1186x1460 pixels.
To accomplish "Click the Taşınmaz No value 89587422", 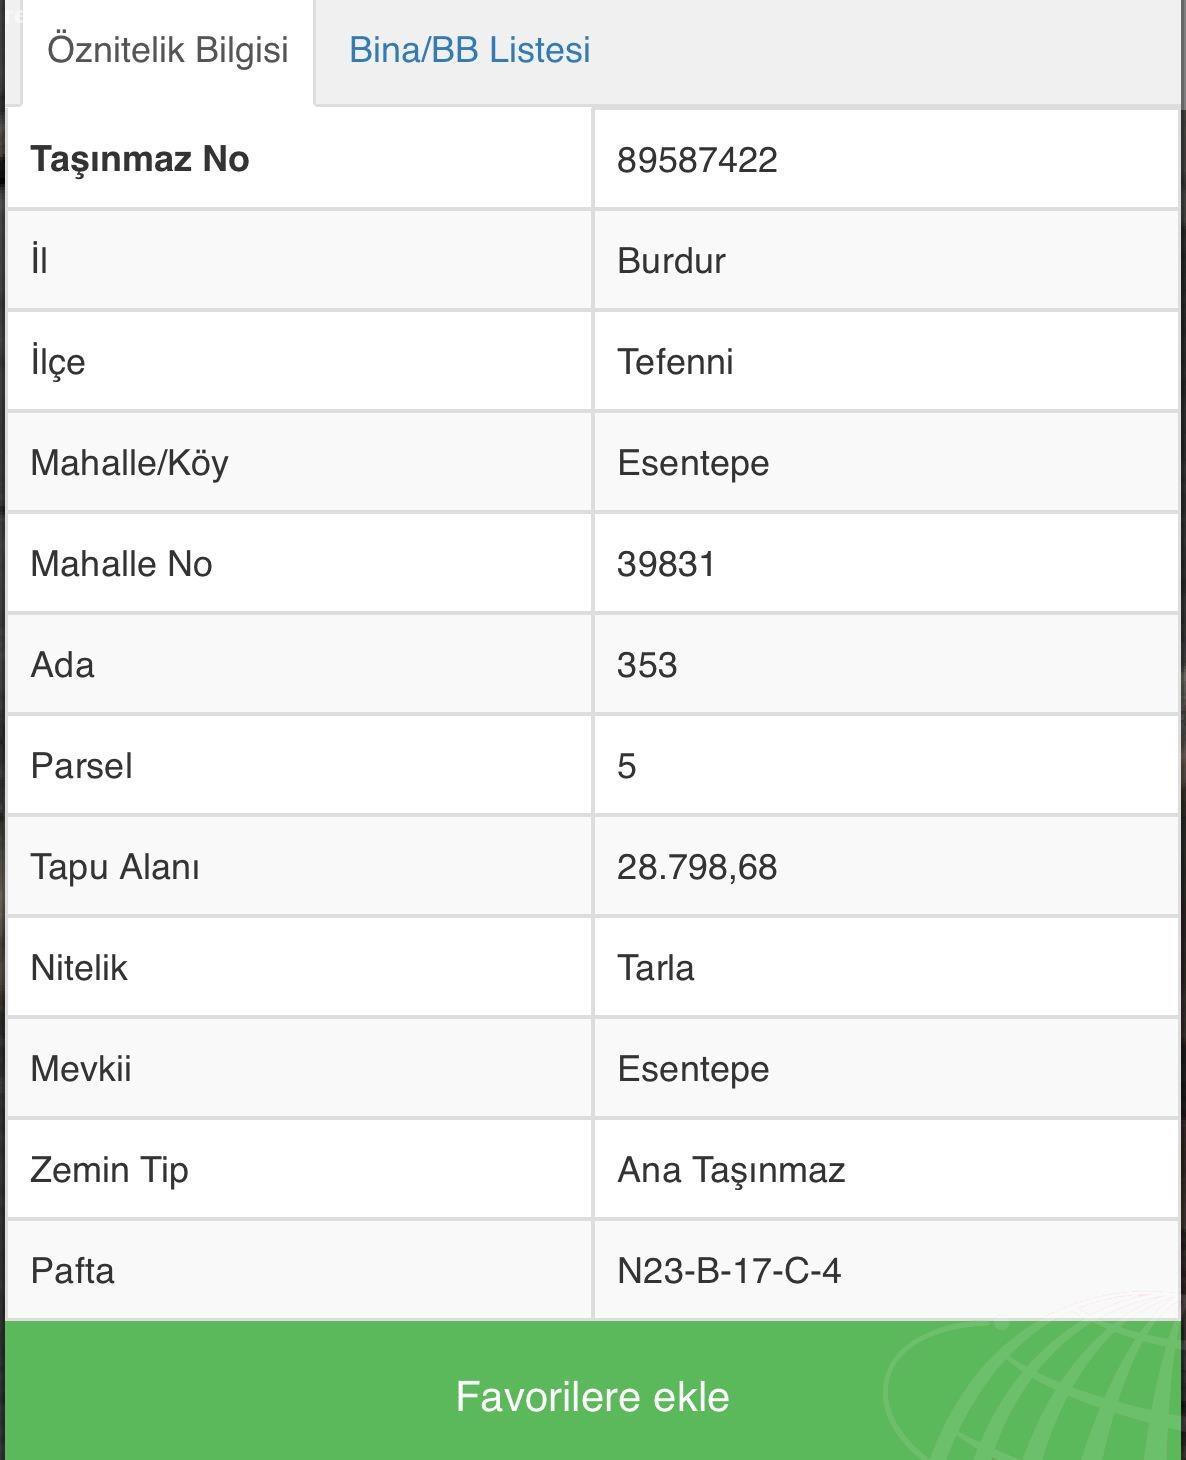I will 697,160.
